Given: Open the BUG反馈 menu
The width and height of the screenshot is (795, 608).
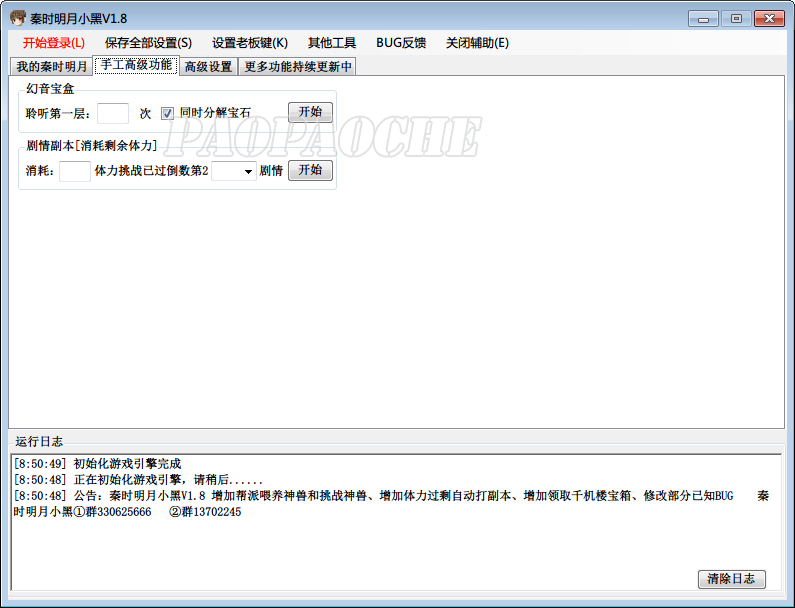Looking at the screenshot, I should (x=401, y=43).
